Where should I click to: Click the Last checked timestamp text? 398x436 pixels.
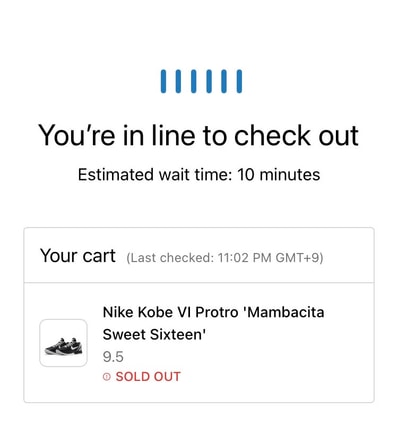click(x=225, y=258)
